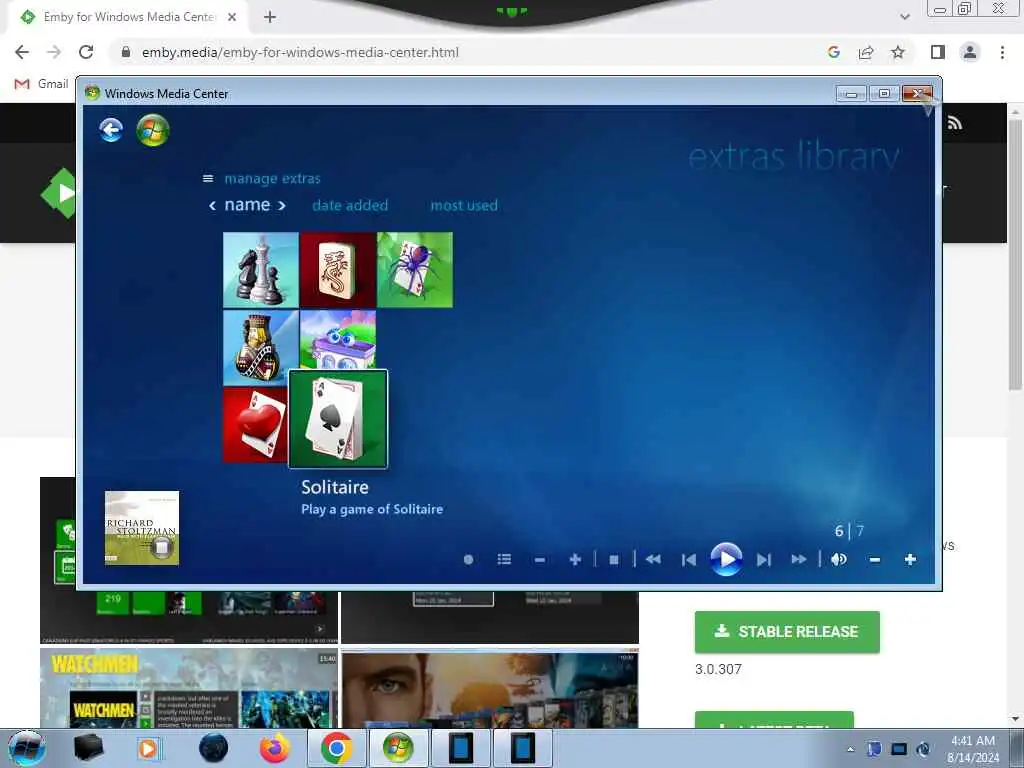Click the rewind button
1024x768 pixels.
(653, 560)
